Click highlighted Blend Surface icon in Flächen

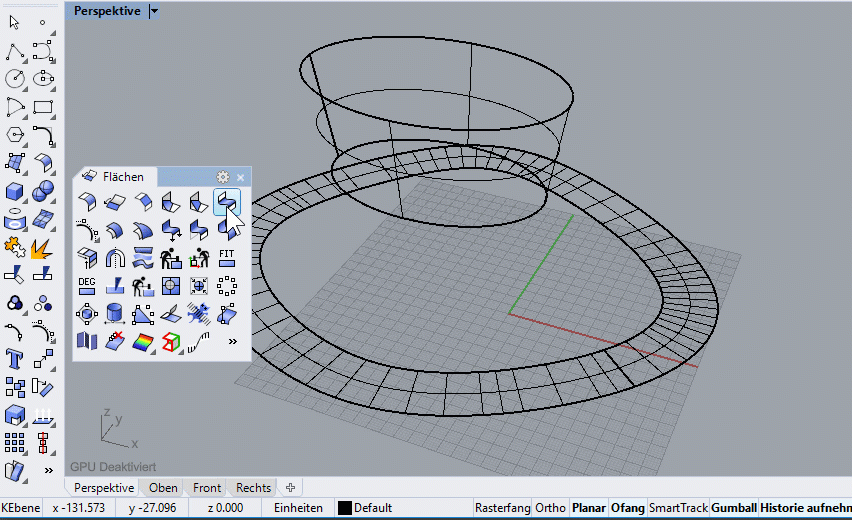click(x=227, y=202)
